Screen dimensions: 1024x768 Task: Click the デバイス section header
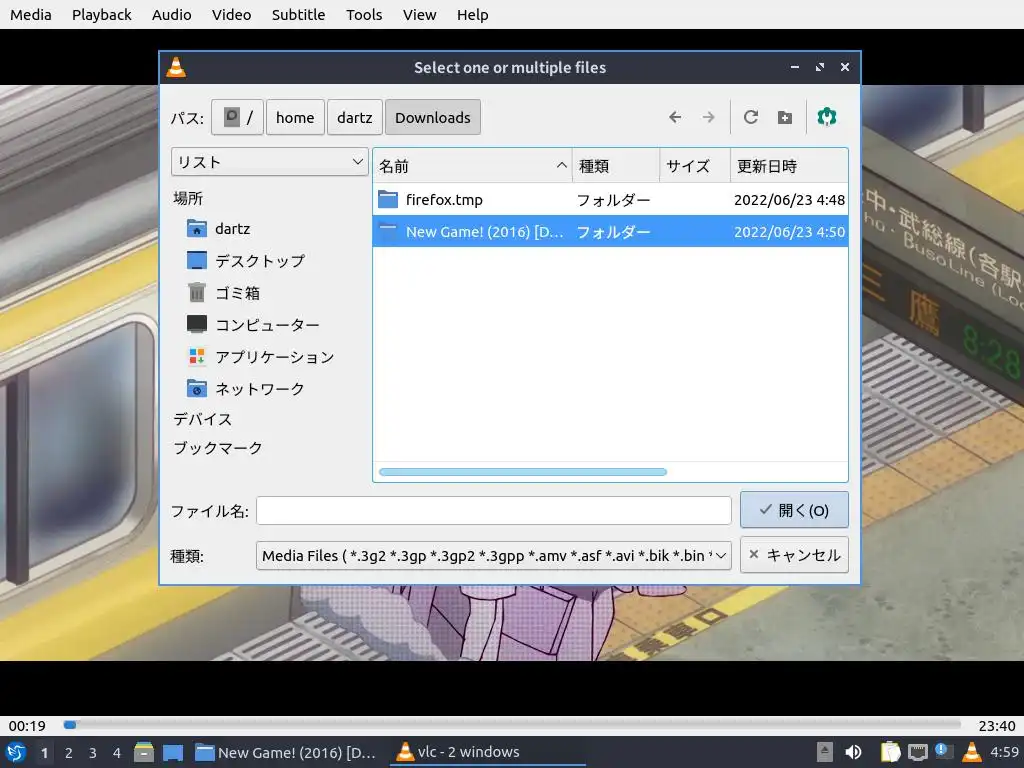point(202,419)
